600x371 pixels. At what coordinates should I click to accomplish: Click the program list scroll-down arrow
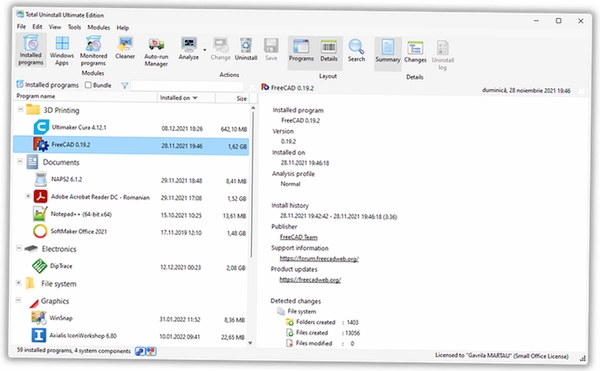pos(251,343)
